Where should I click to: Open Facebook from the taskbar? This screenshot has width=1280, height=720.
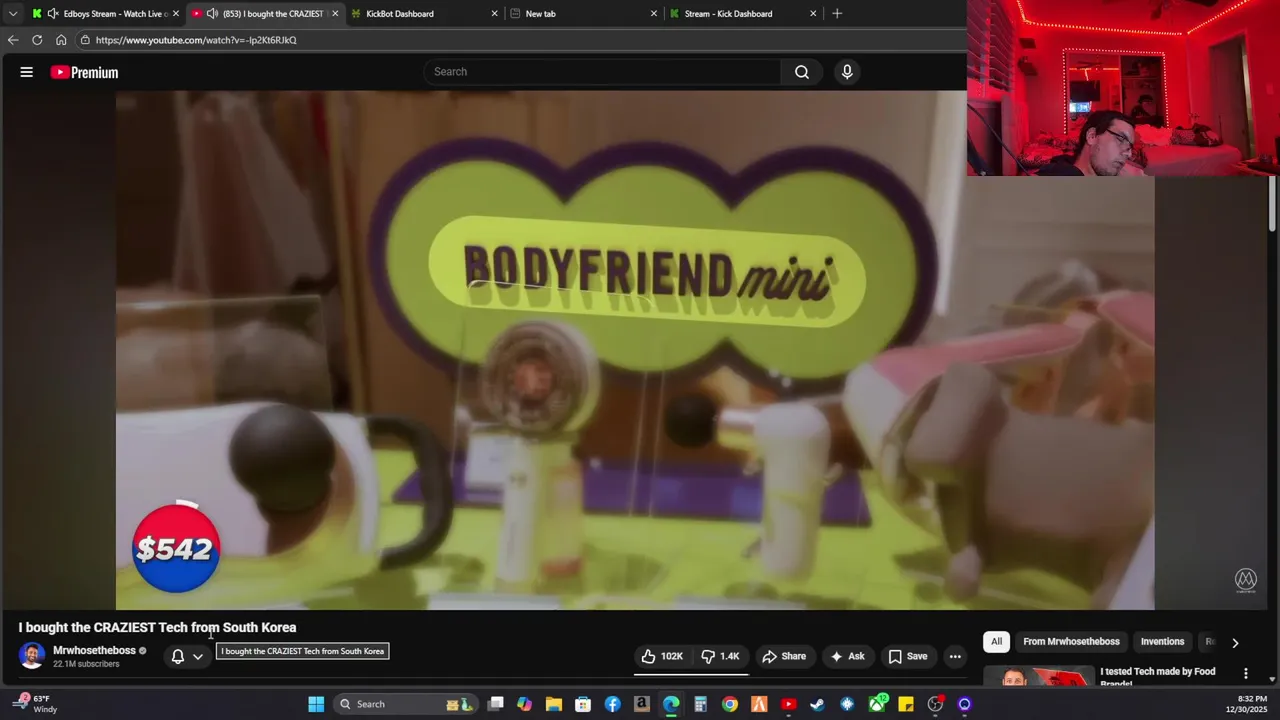(x=613, y=704)
